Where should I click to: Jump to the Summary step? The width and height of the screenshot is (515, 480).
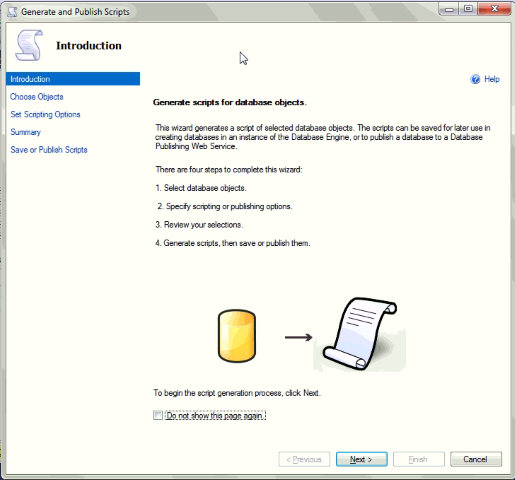(x=25, y=132)
